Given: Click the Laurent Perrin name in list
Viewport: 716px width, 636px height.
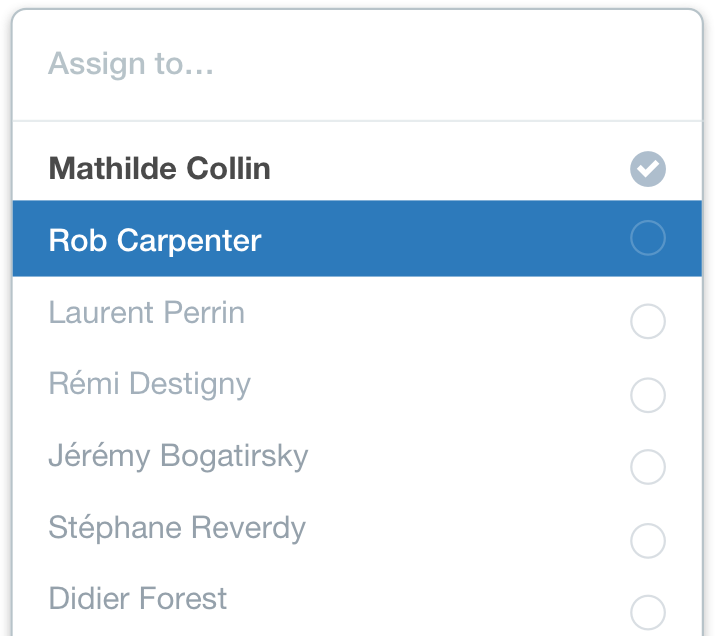Looking at the screenshot, I should click(x=146, y=313).
